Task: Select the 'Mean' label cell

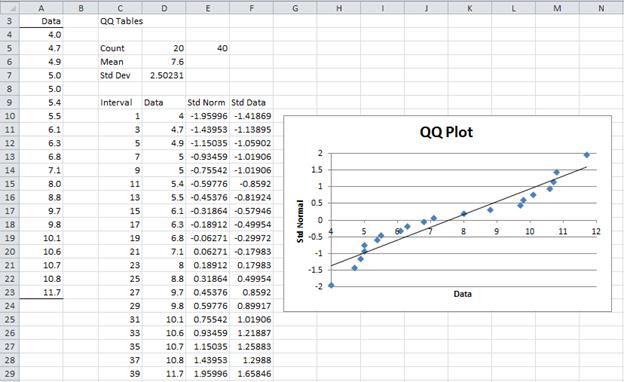Action: click(120, 62)
